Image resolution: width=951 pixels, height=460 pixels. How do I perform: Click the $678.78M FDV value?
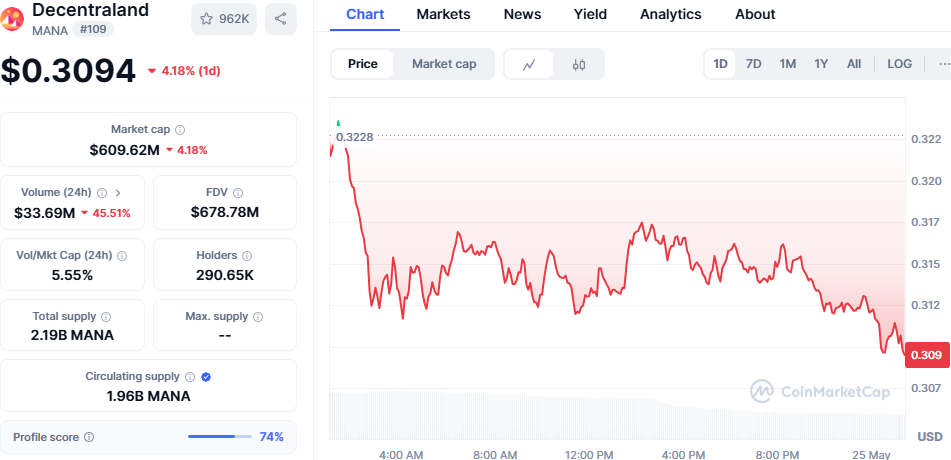(x=225, y=212)
